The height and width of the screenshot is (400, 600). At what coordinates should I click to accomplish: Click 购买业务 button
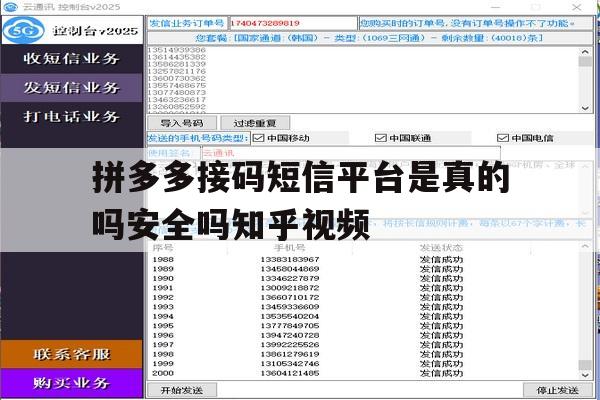[72, 383]
